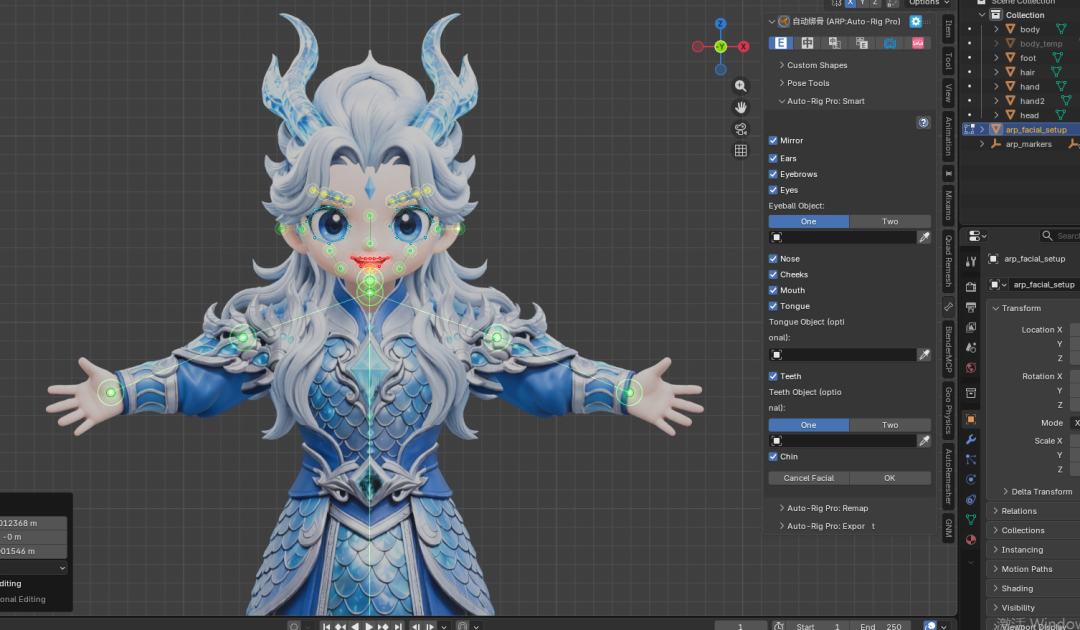Screen dimensions: 1080x630
Task: Click the play animation button
Action: [x=368, y=626]
